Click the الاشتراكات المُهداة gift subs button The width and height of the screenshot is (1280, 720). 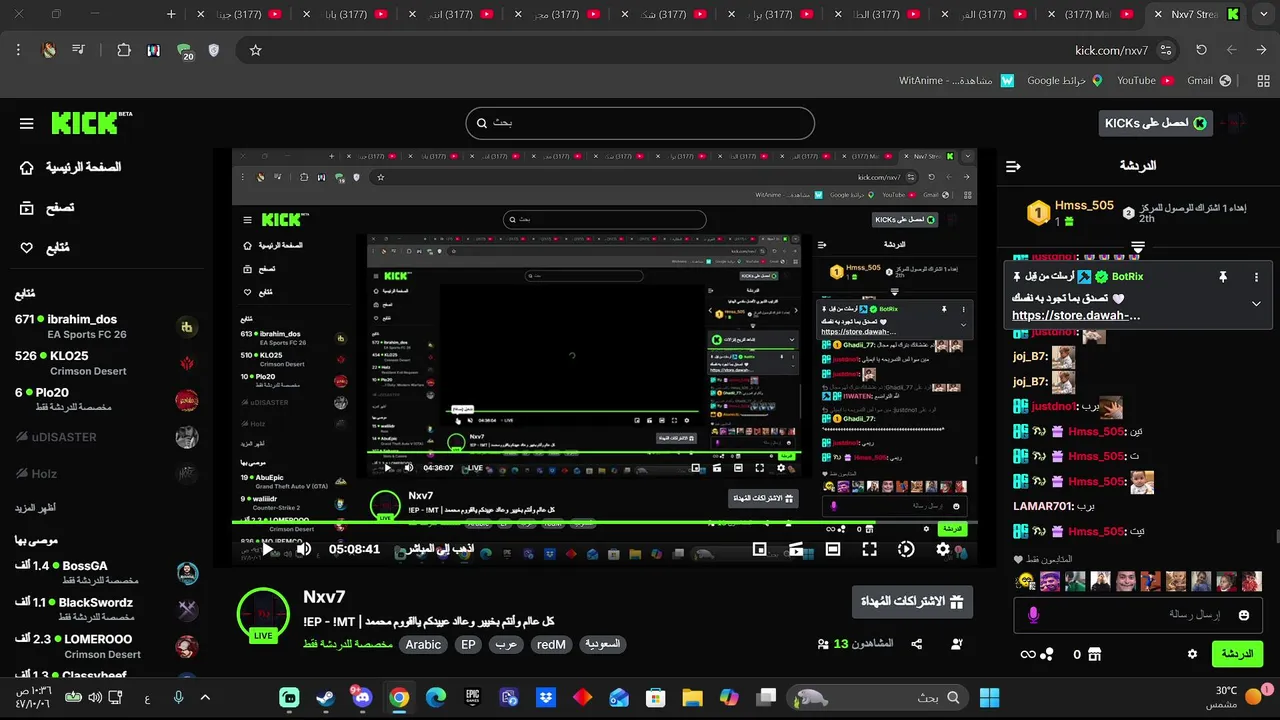coord(912,602)
